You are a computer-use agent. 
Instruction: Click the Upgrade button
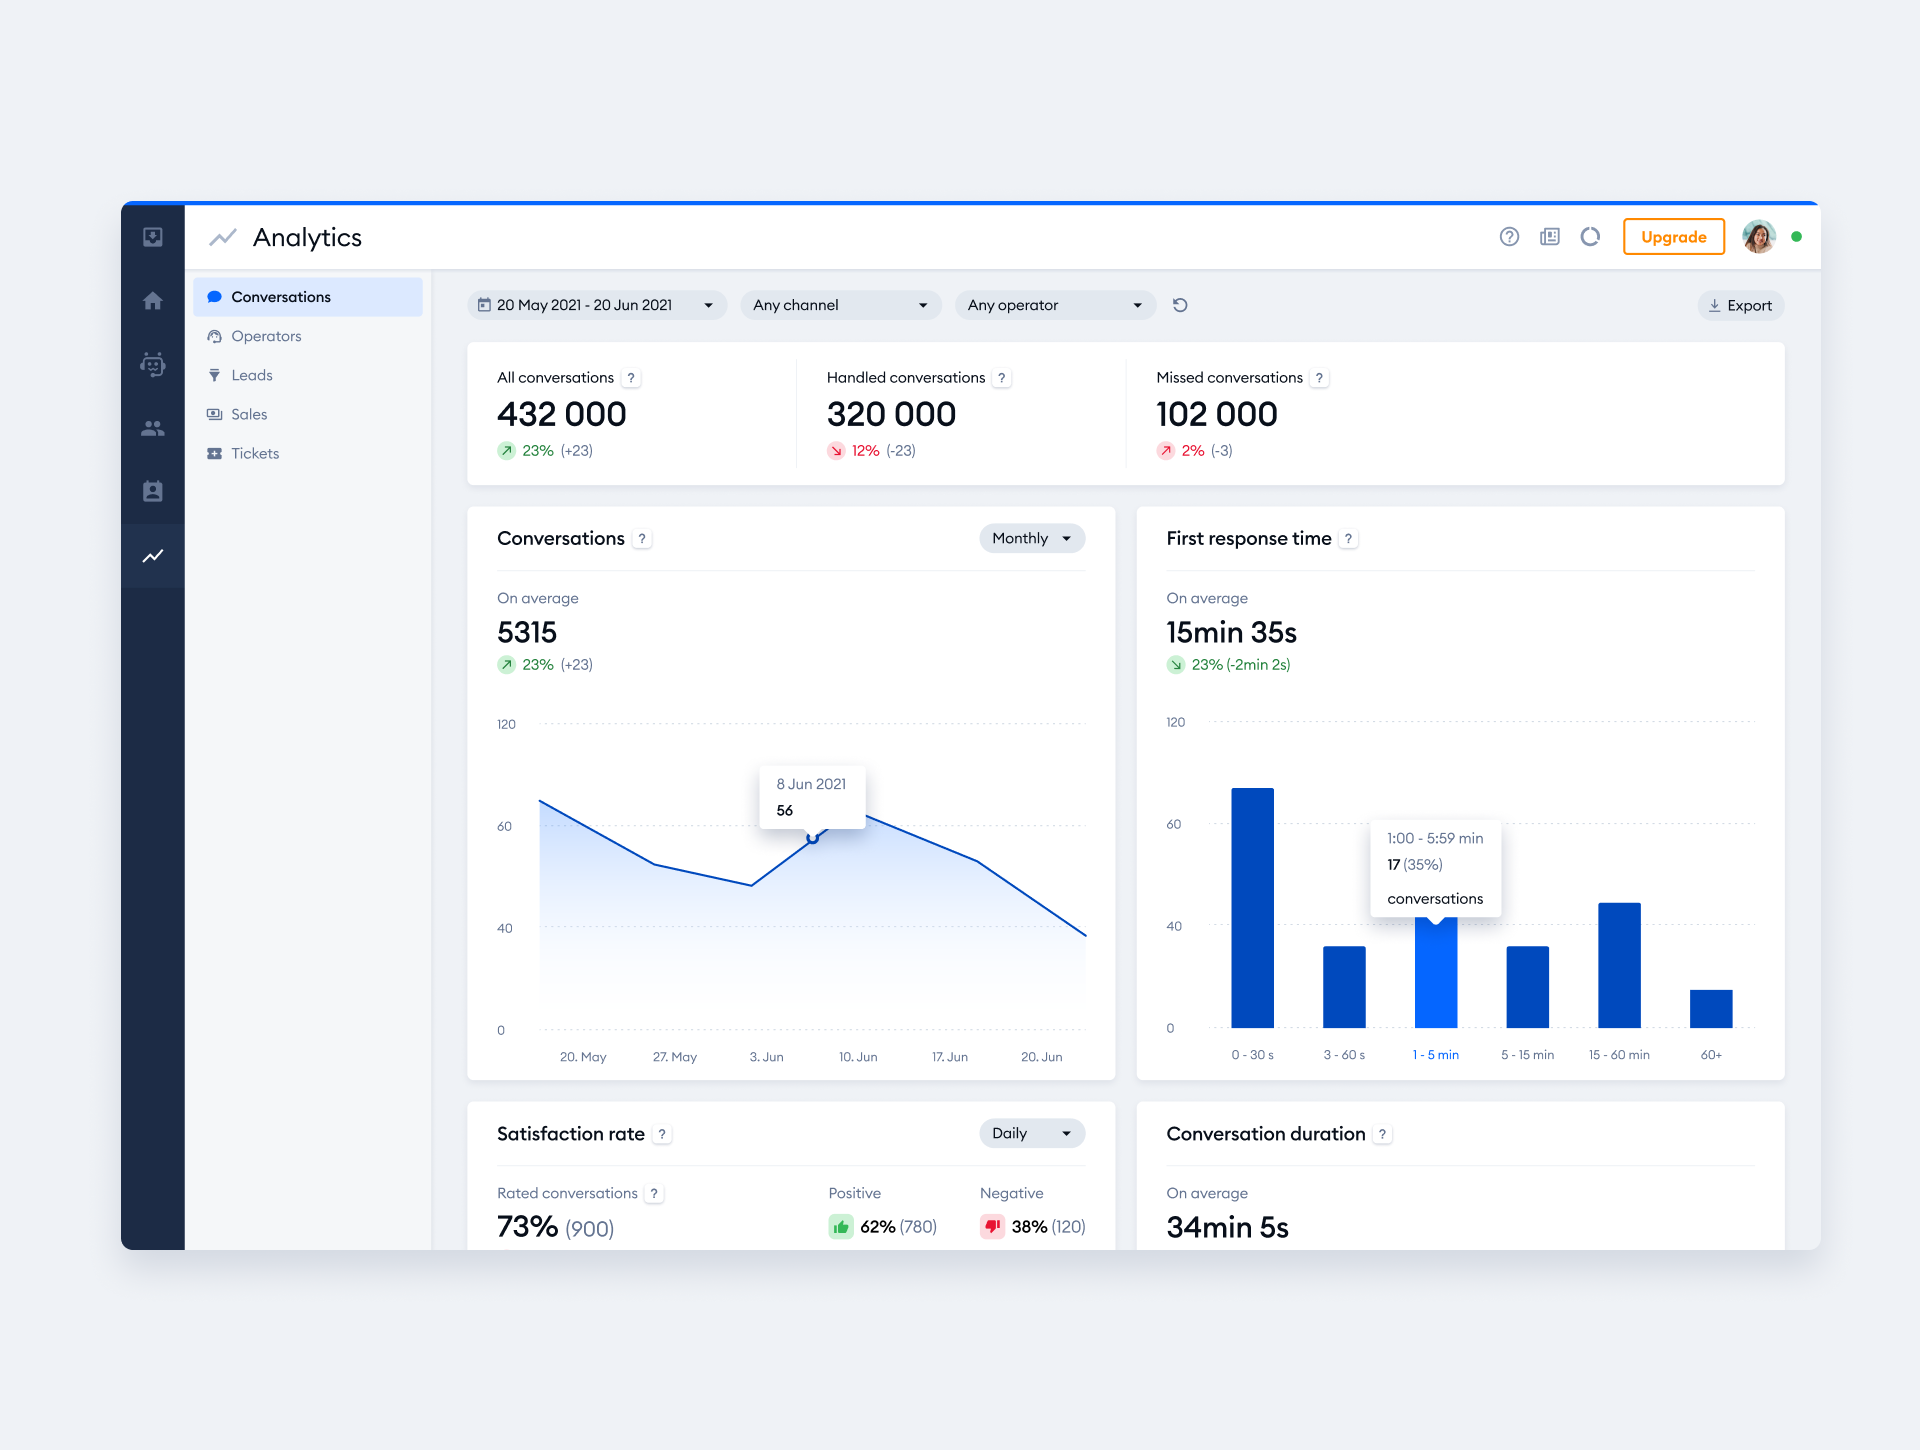pos(1672,238)
